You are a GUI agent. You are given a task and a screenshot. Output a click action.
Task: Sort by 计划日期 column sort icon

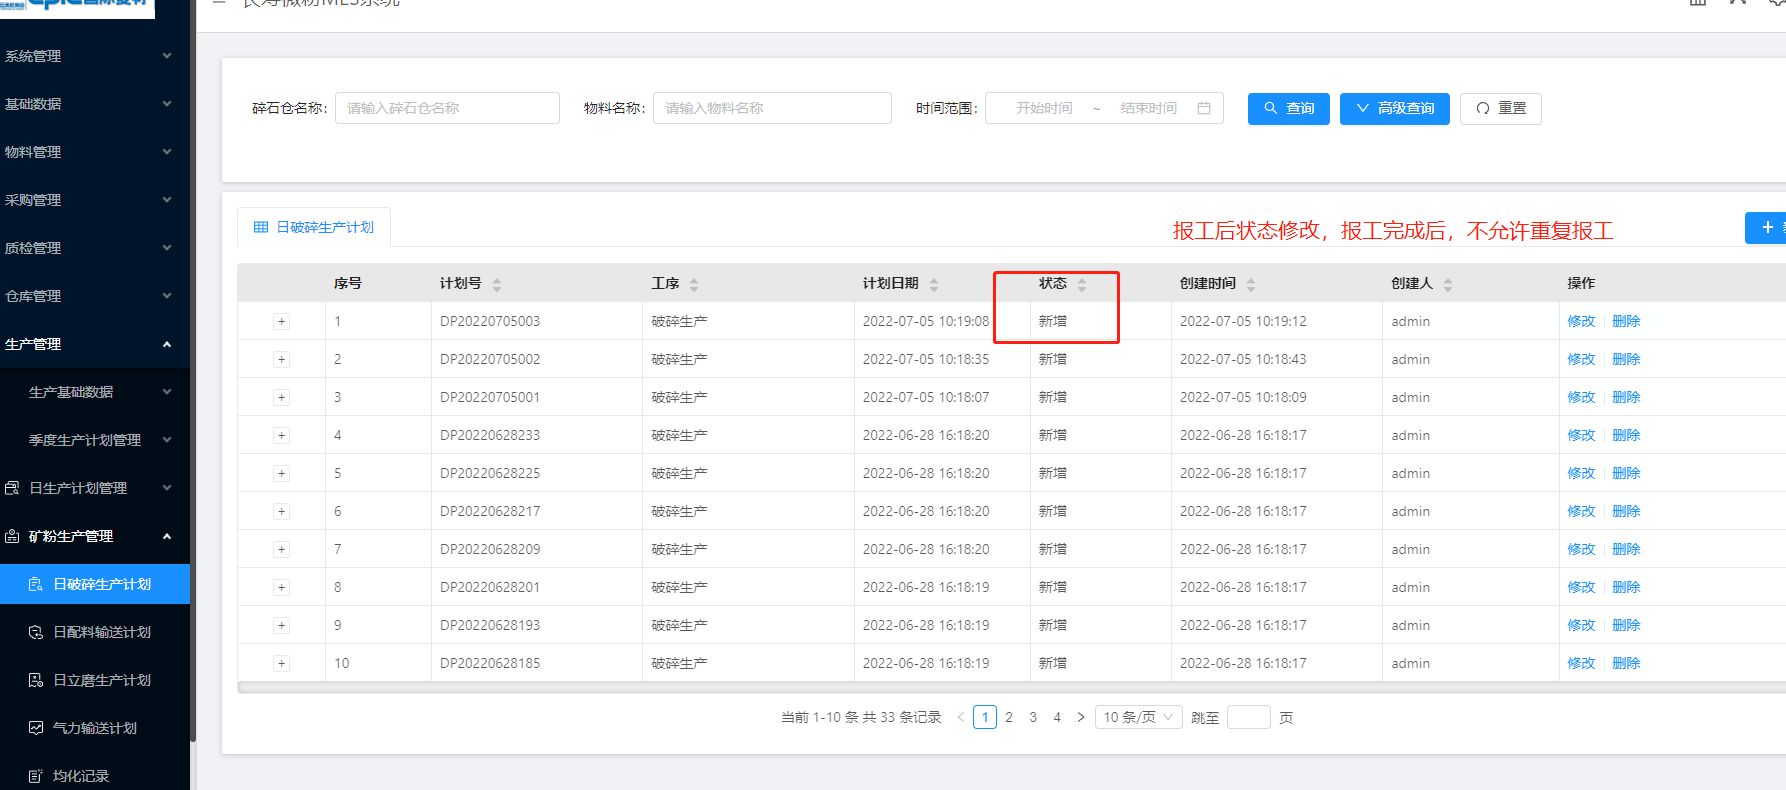[934, 284]
